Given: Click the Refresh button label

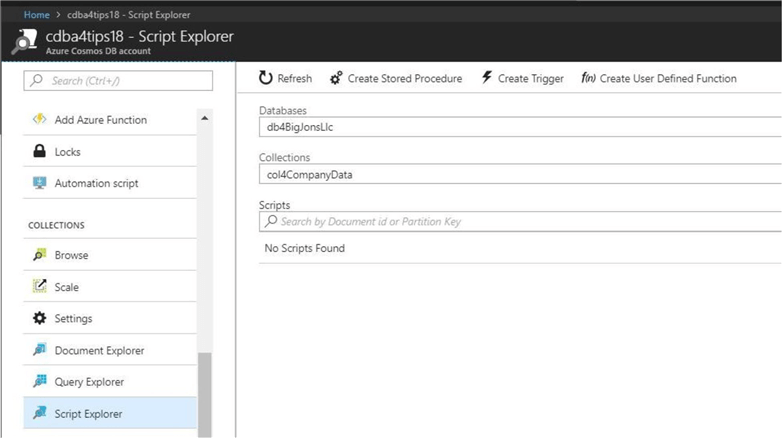Looking at the screenshot, I should click(x=295, y=78).
